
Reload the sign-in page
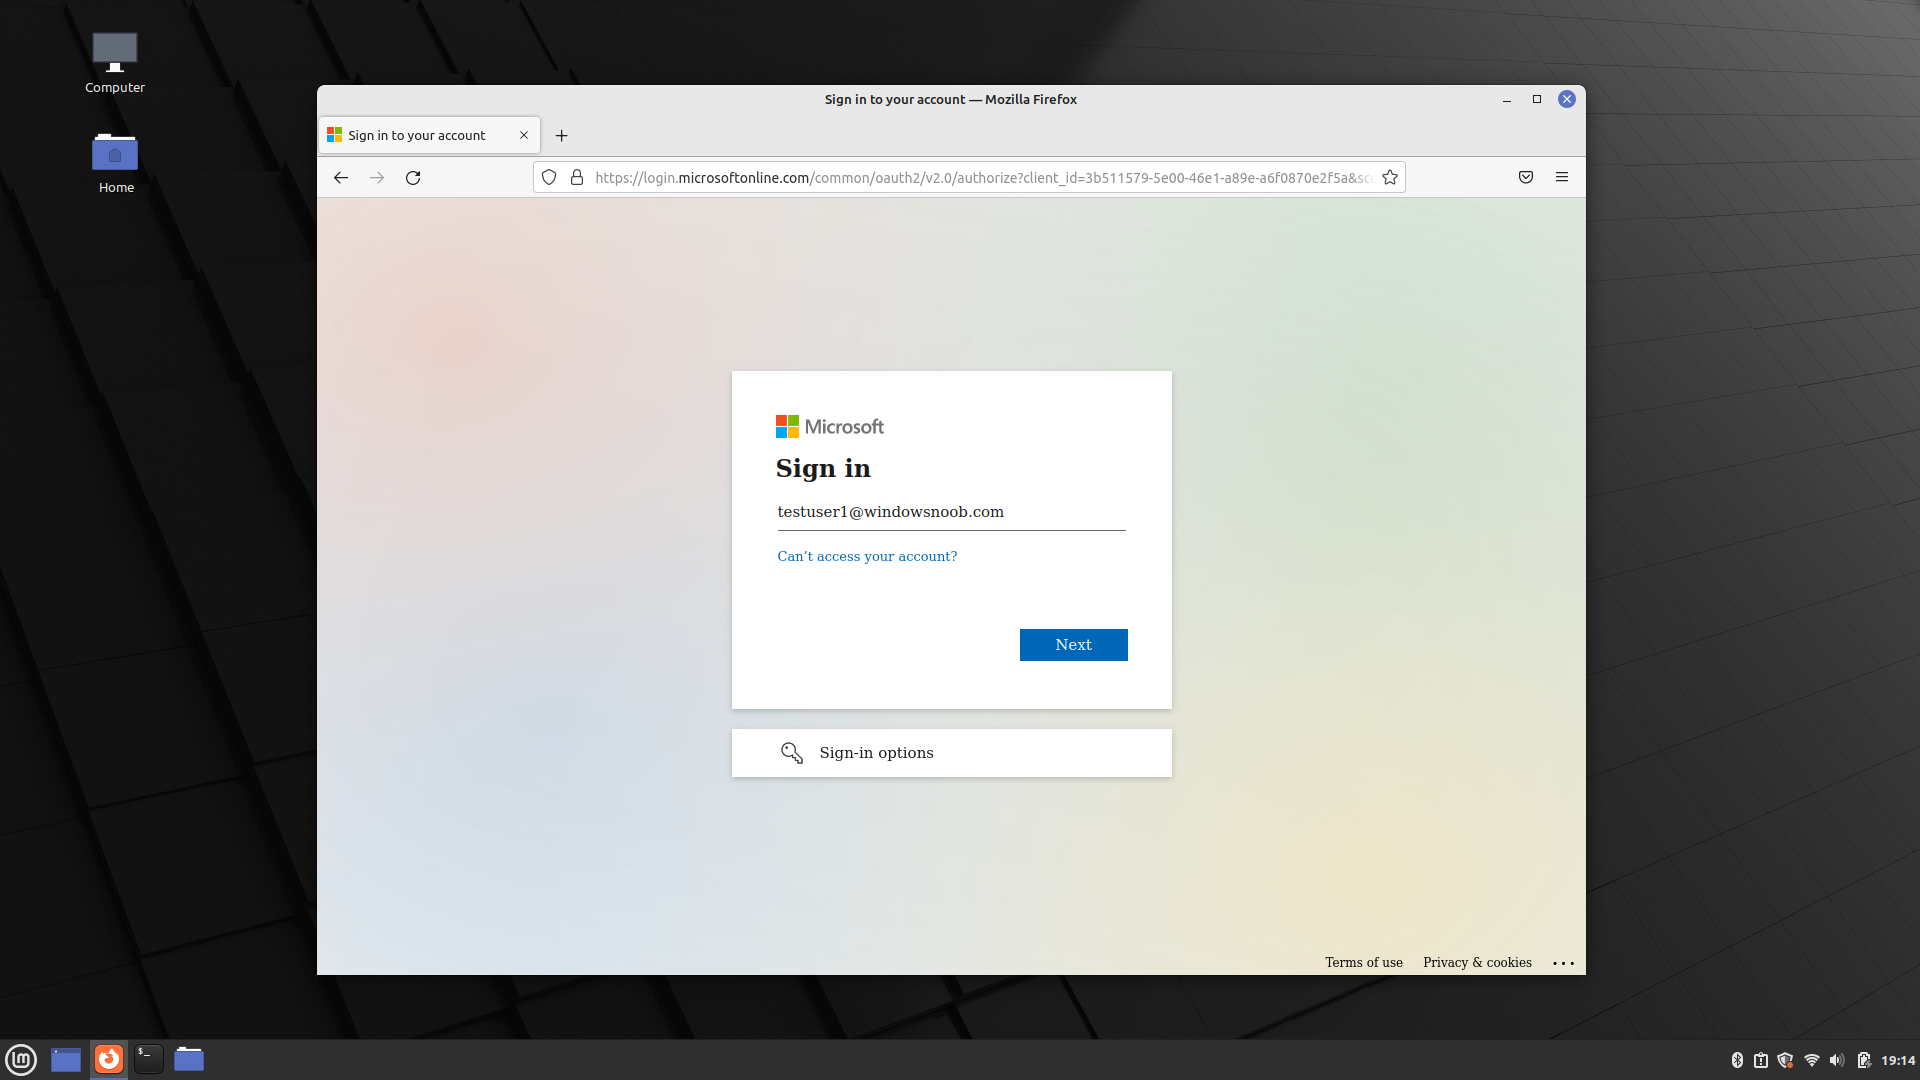coord(413,178)
